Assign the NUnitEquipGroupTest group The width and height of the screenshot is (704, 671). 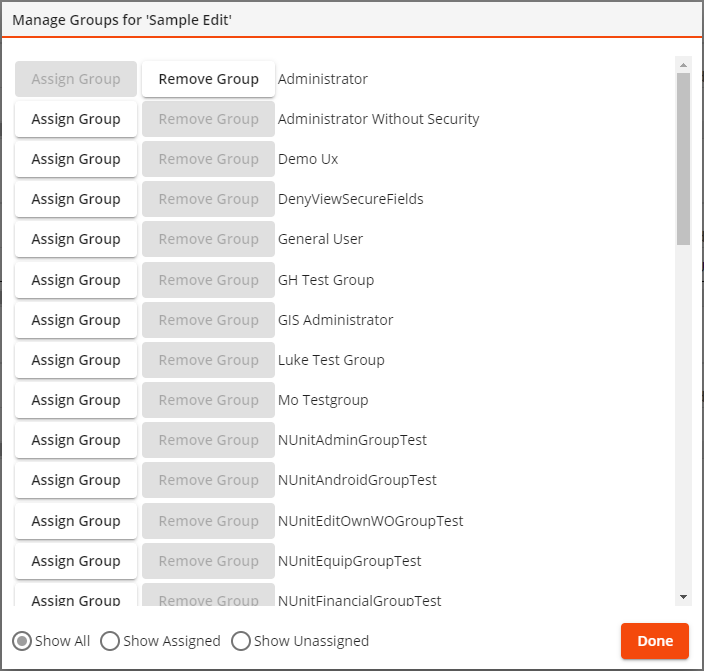click(76, 561)
